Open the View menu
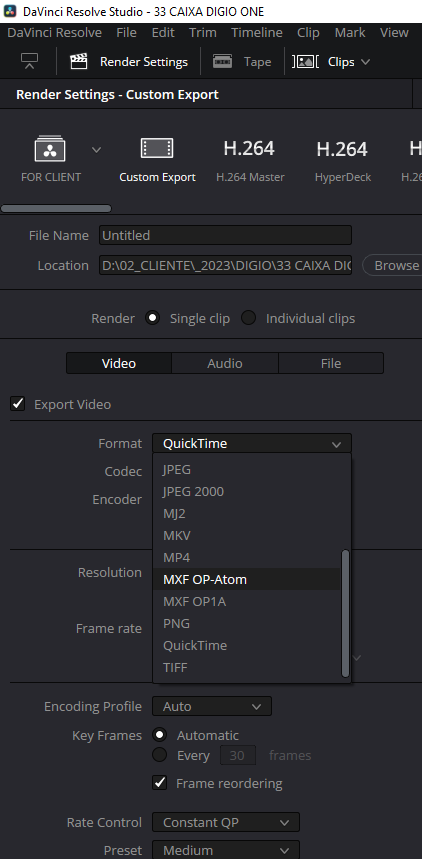Screen dimensions: 422x859 point(394,32)
